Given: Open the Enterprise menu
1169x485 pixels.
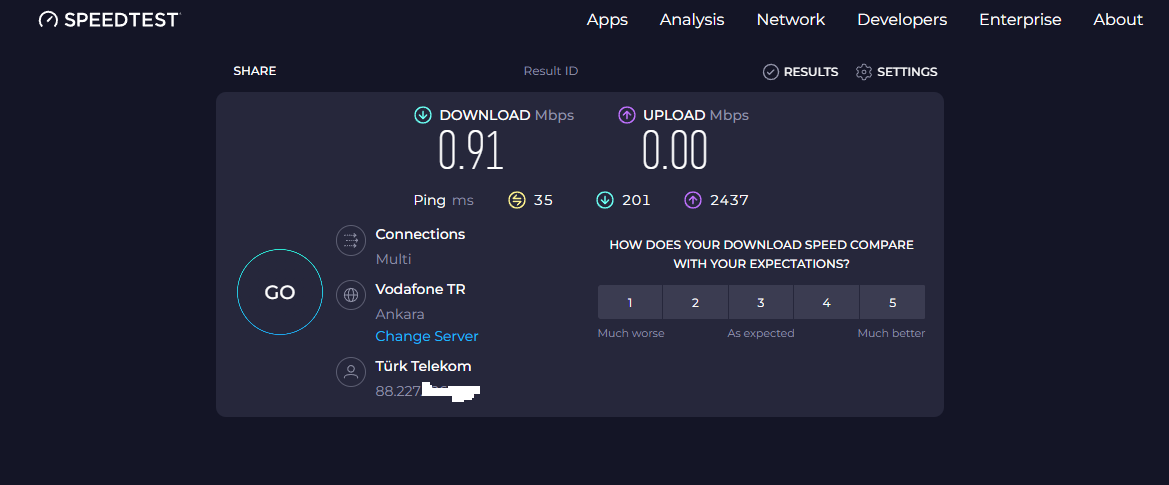Looking at the screenshot, I should (x=1020, y=19).
